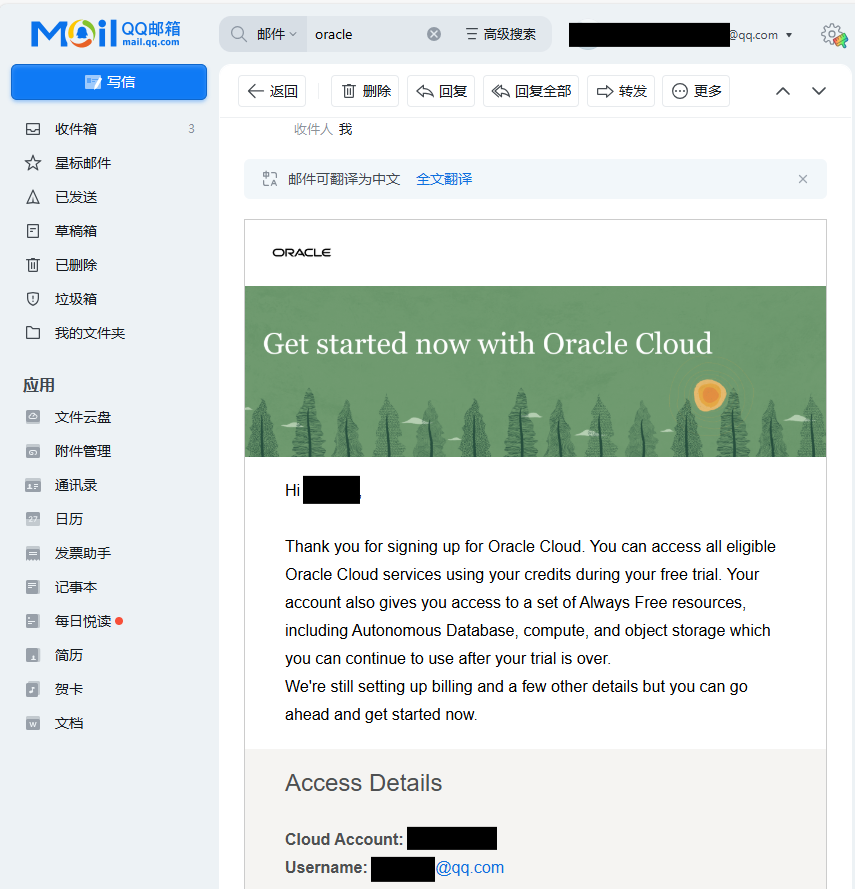Clear the oracle search text

coord(434,35)
